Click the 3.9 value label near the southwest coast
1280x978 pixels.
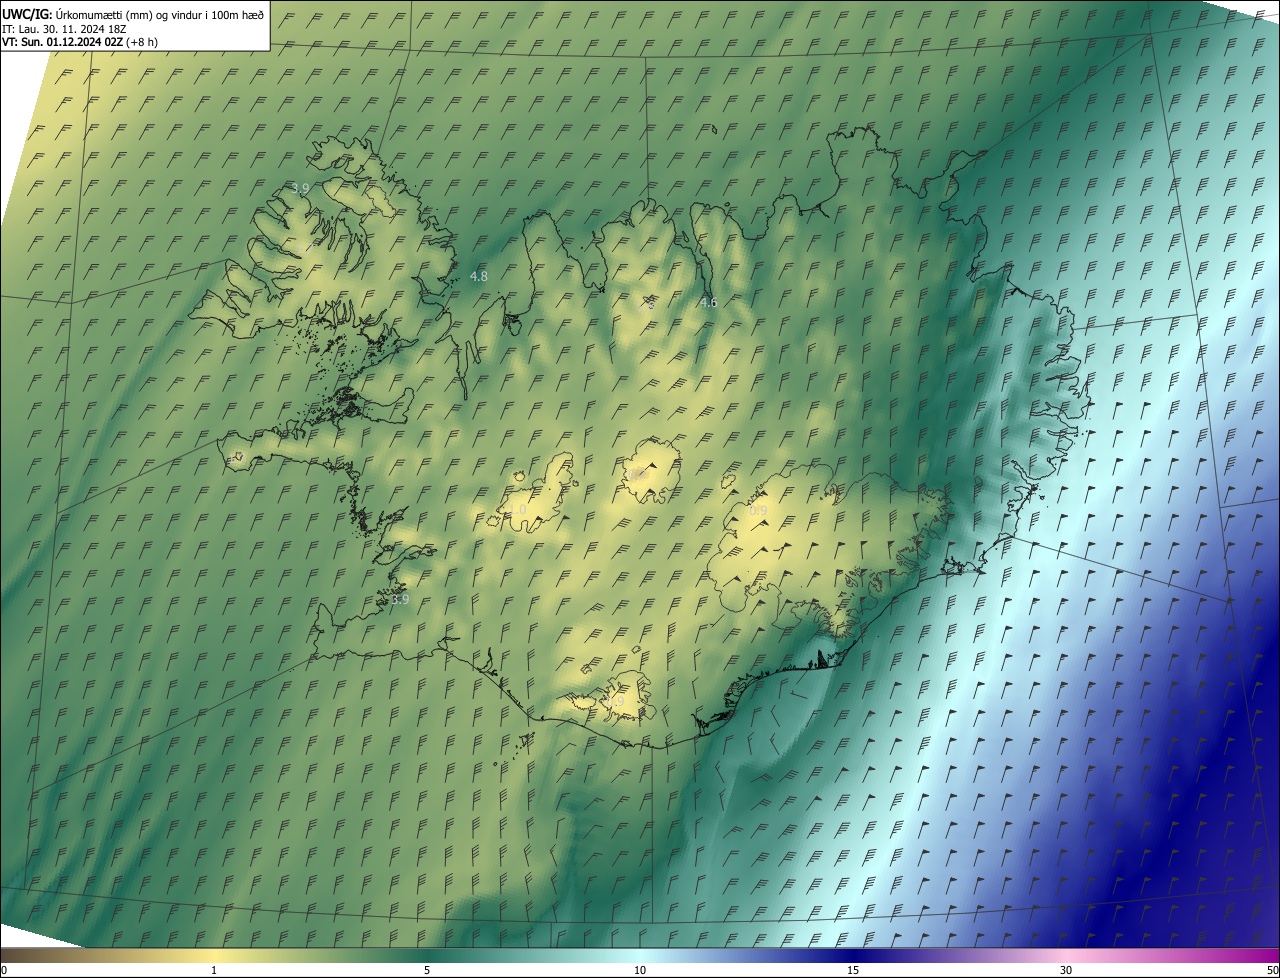point(400,600)
